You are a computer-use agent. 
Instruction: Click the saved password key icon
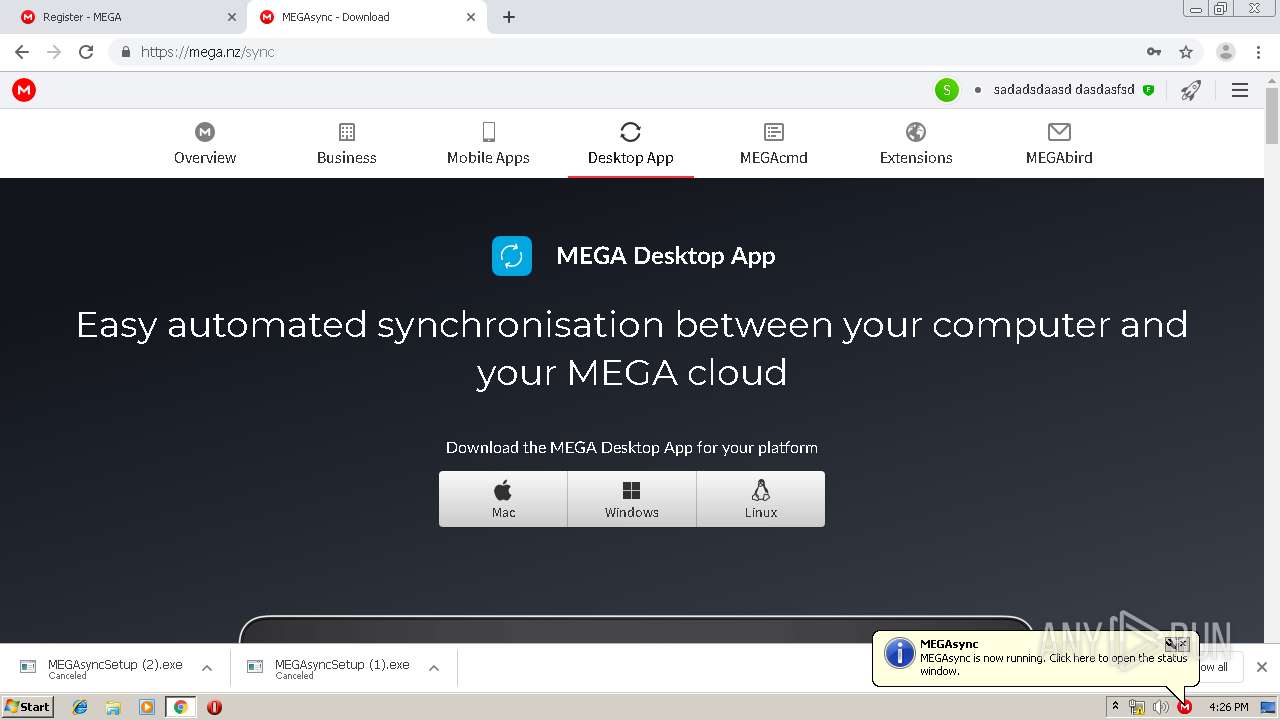coord(1154,52)
